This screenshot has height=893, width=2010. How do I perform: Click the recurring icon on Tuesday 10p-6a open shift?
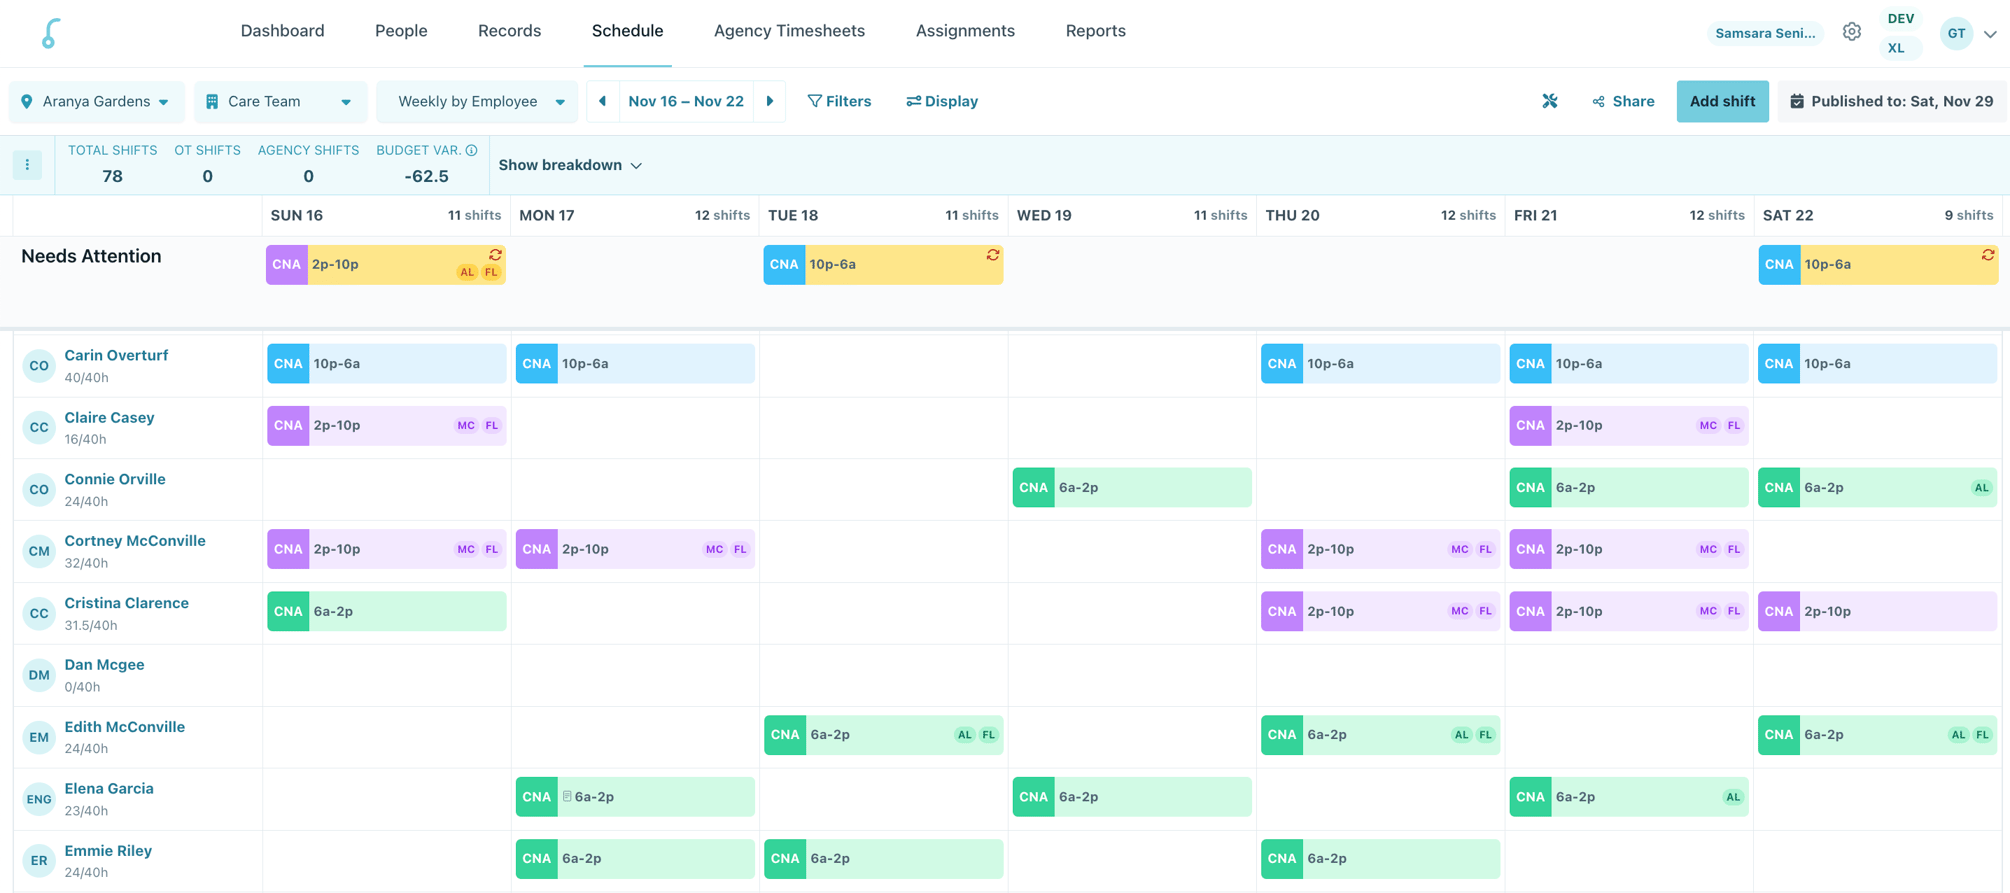click(993, 255)
